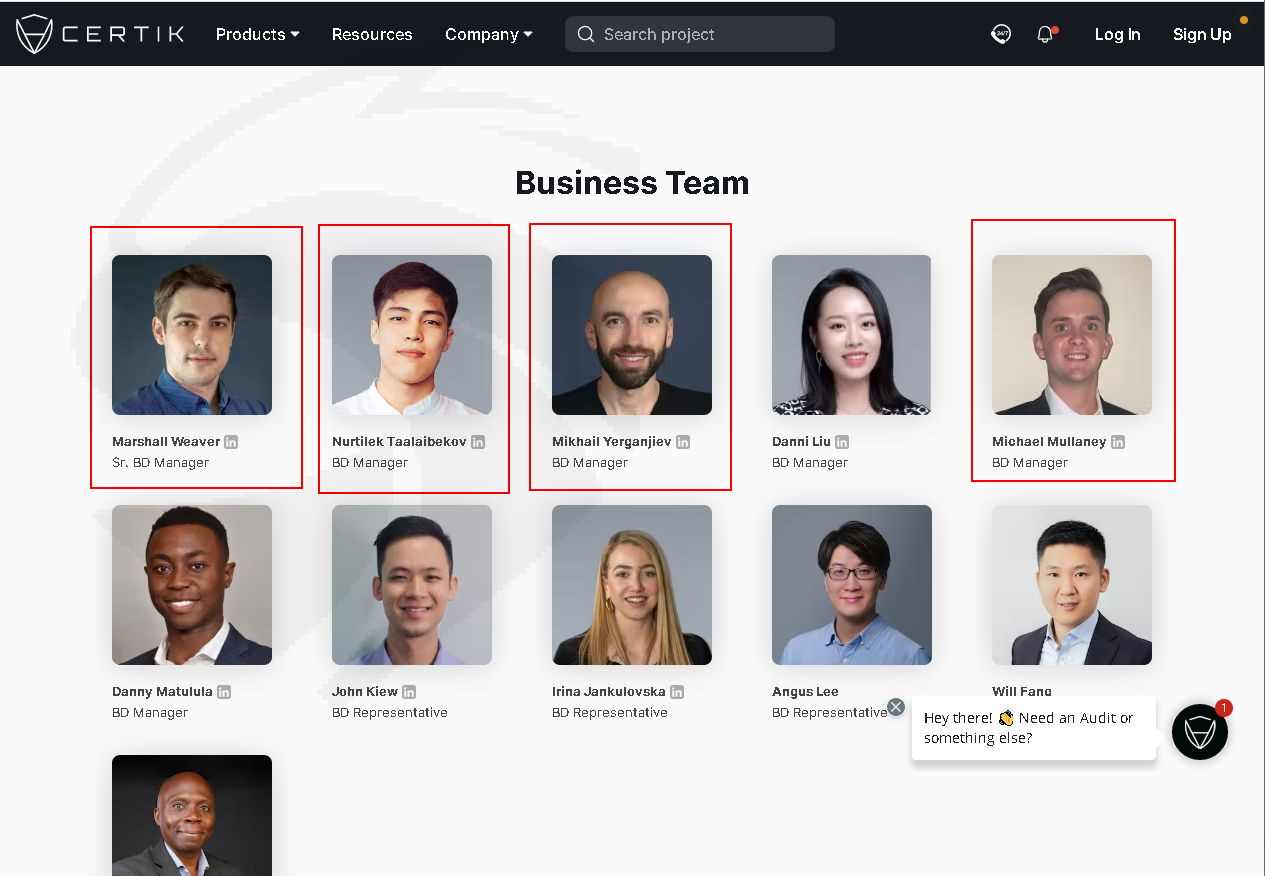Click the name Irina Jankulovska
This screenshot has width=1265, height=876.
tap(609, 691)
